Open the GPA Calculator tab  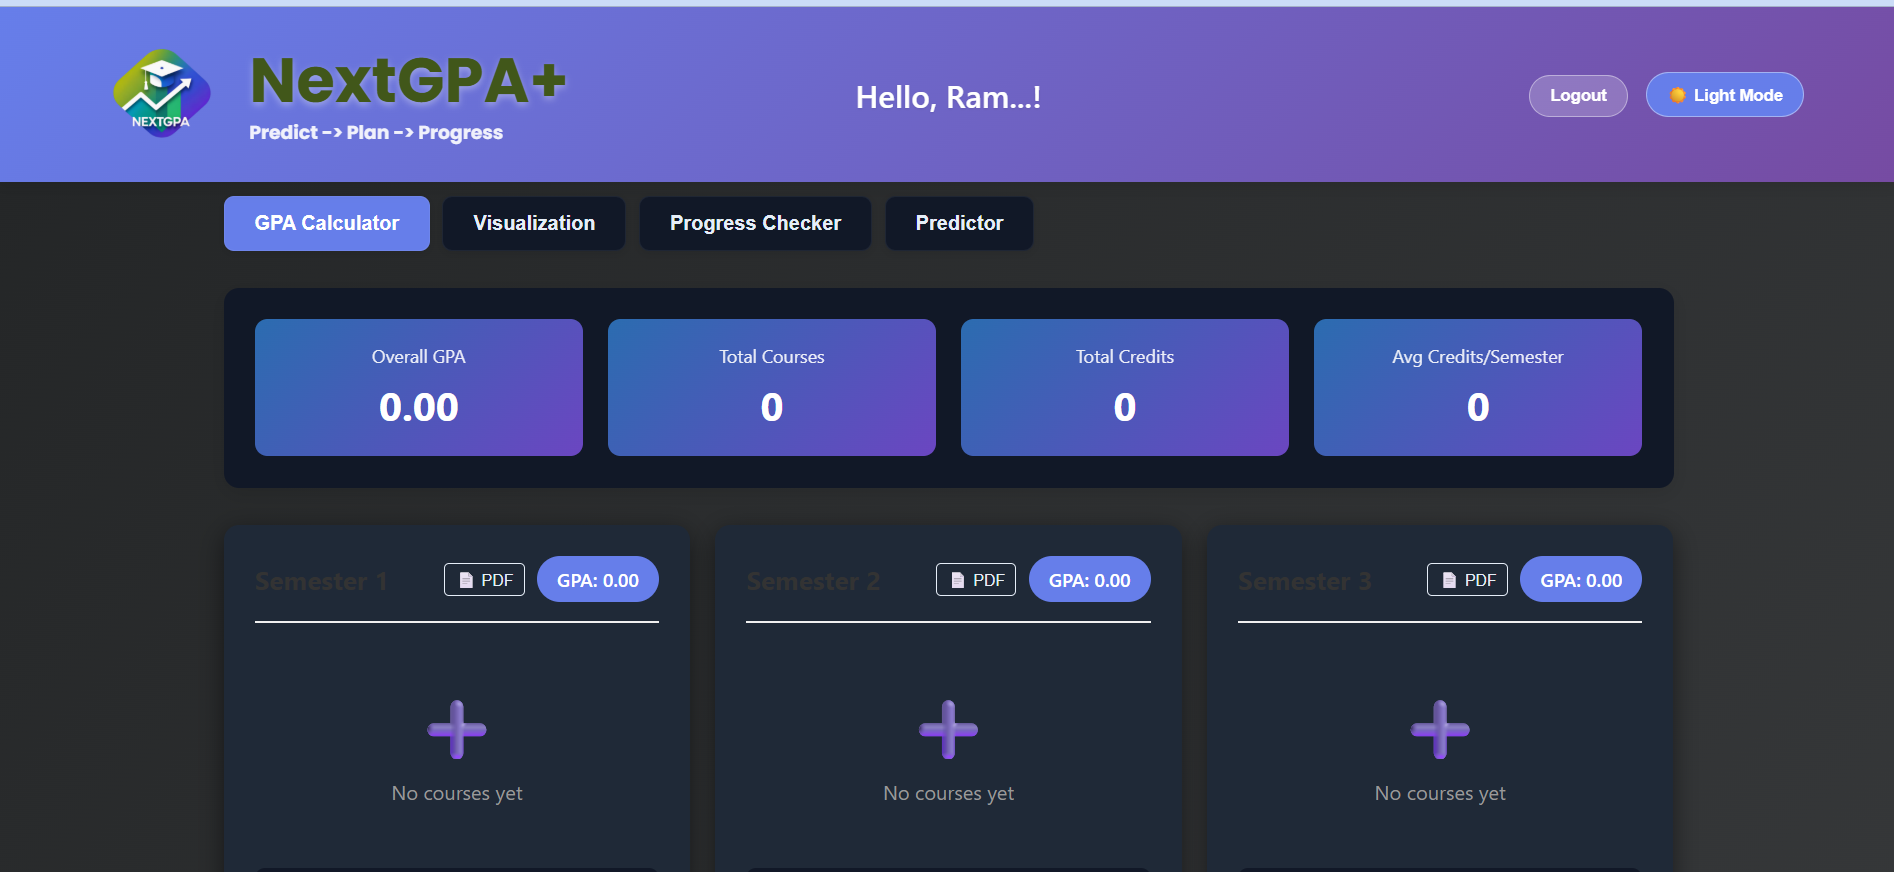[327, 223]
